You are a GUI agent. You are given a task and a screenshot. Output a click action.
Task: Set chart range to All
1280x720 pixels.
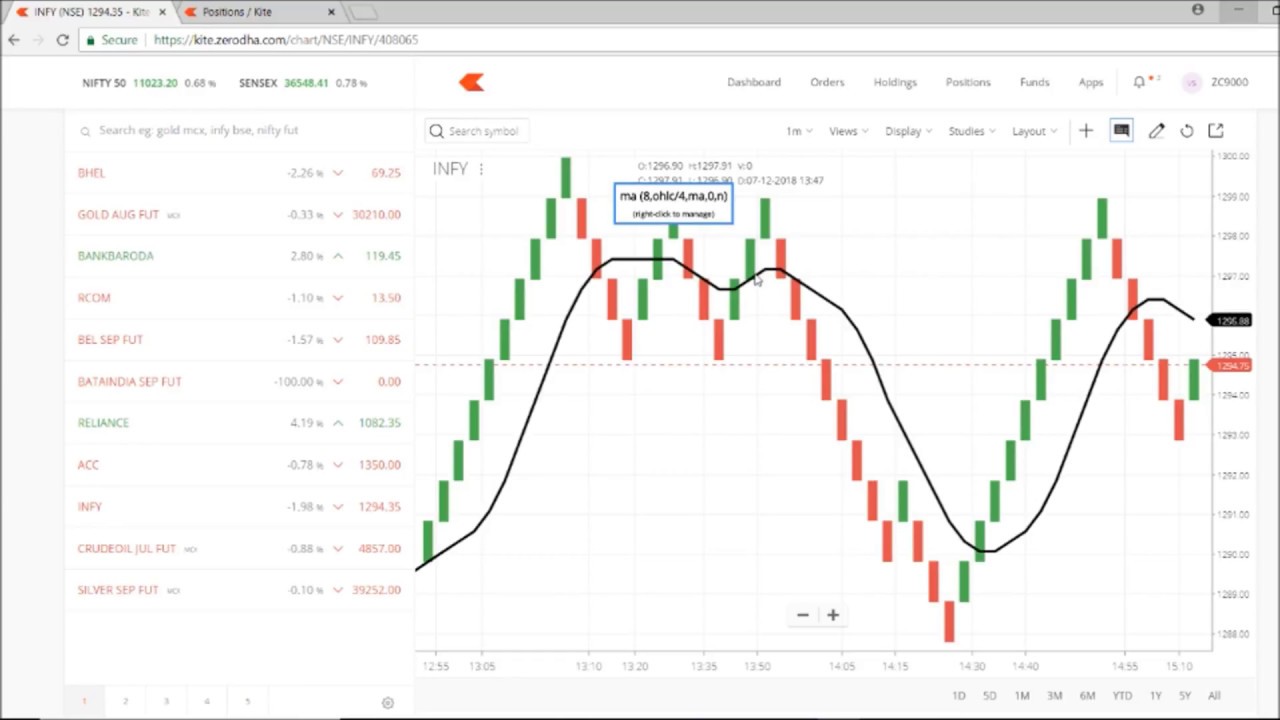coord(1214,696)
